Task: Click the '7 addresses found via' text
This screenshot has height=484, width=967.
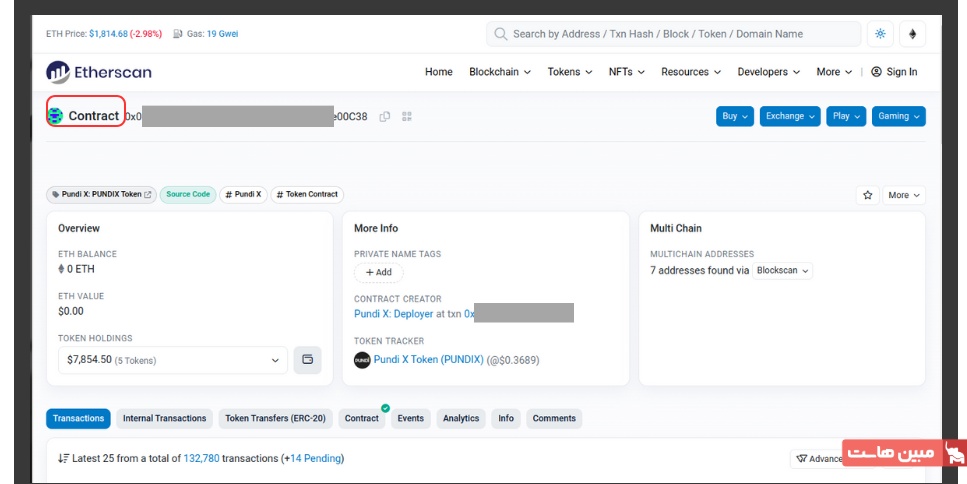Action: pyautogui.click(x=699, y=271)
